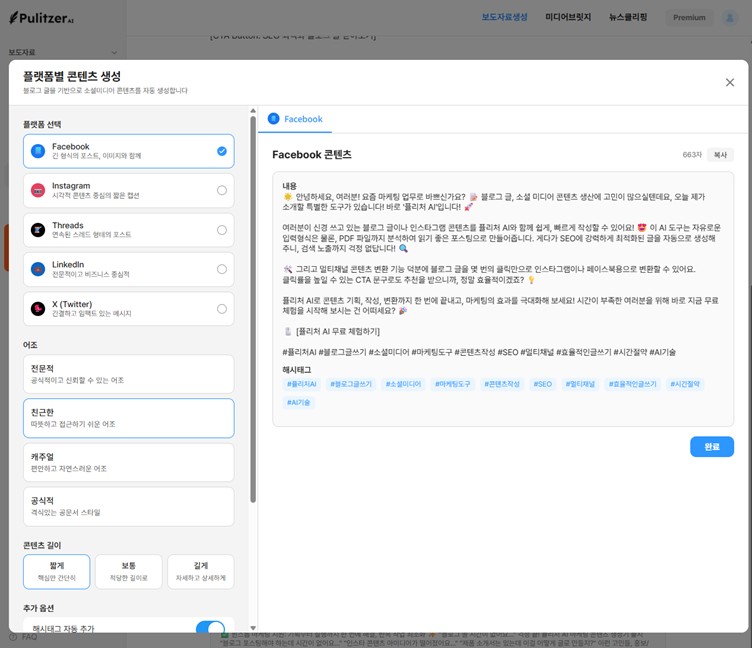Select the X (Twitter) radio button
Screen dimensions: 752x648
tap(222, 308)
